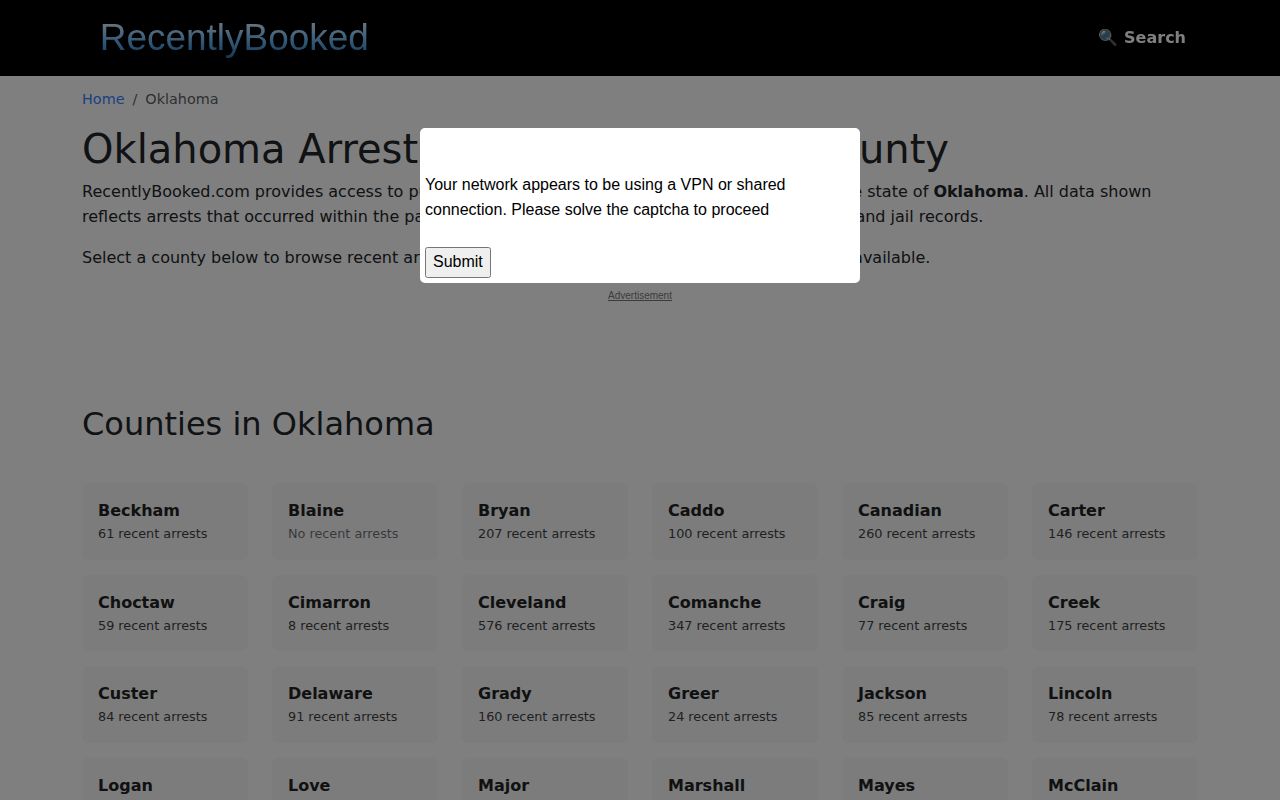
Task: Open Grady county card
Action: 545,704
